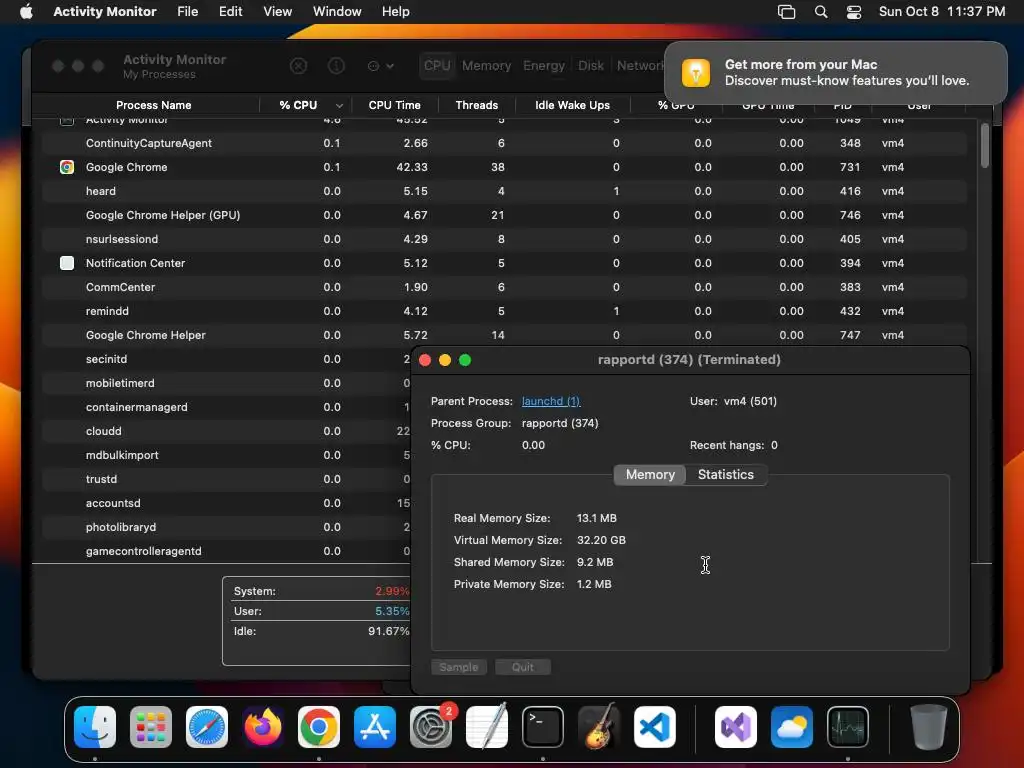Click the Apple menu logo

point(26,11)
